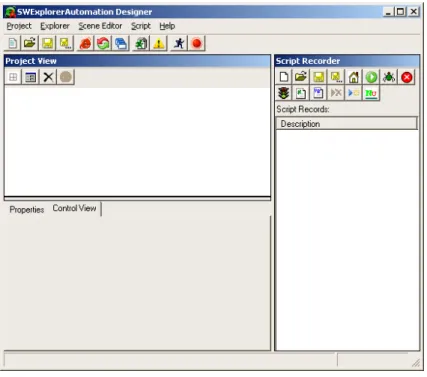
Task: Click the red record circle in main toolbar
Action: (x=197, y=43)
